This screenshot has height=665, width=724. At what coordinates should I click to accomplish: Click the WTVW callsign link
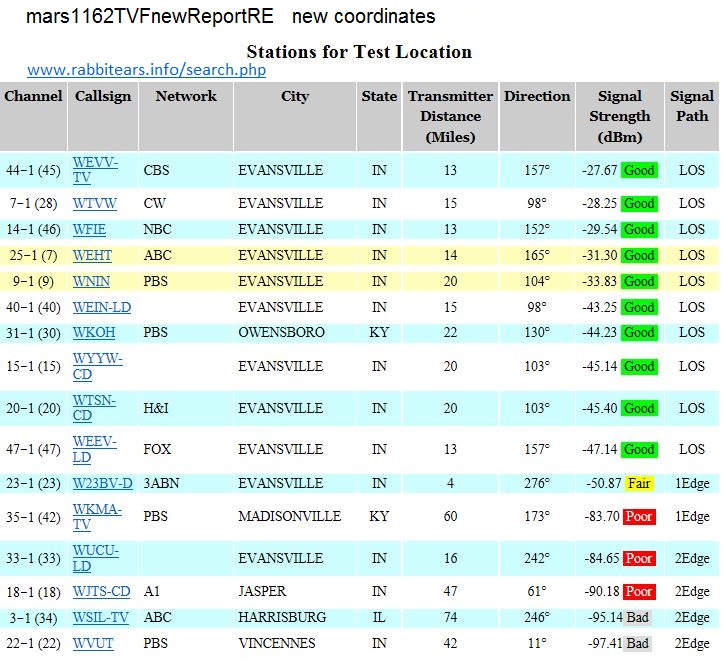[x=95, y=203]
